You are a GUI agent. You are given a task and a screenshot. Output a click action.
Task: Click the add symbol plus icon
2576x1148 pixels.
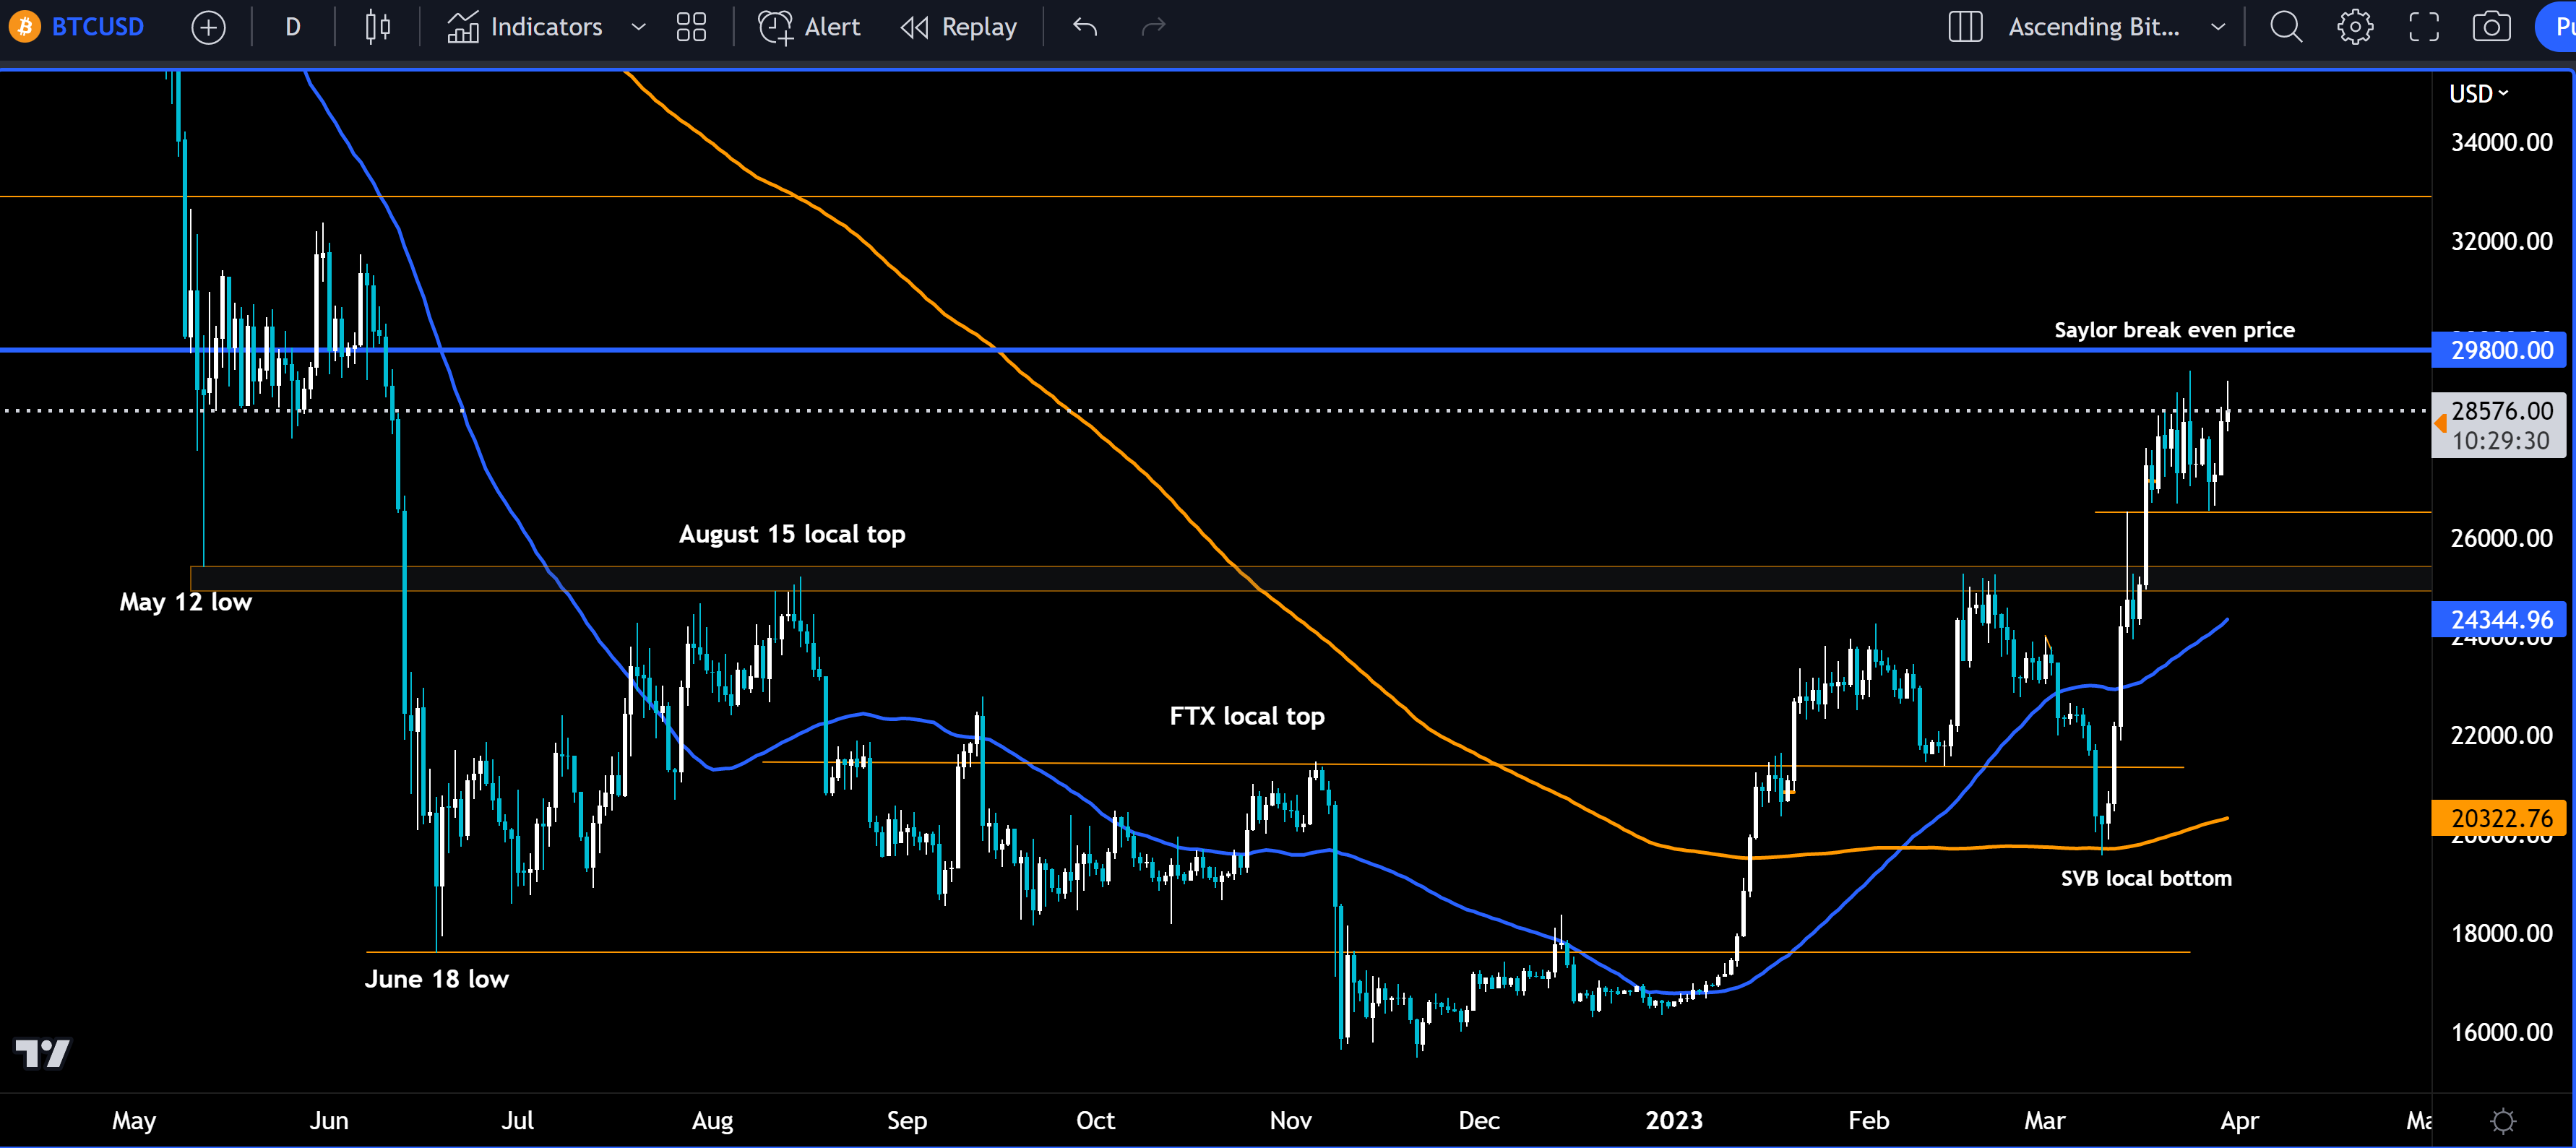(x=208, y=27)
